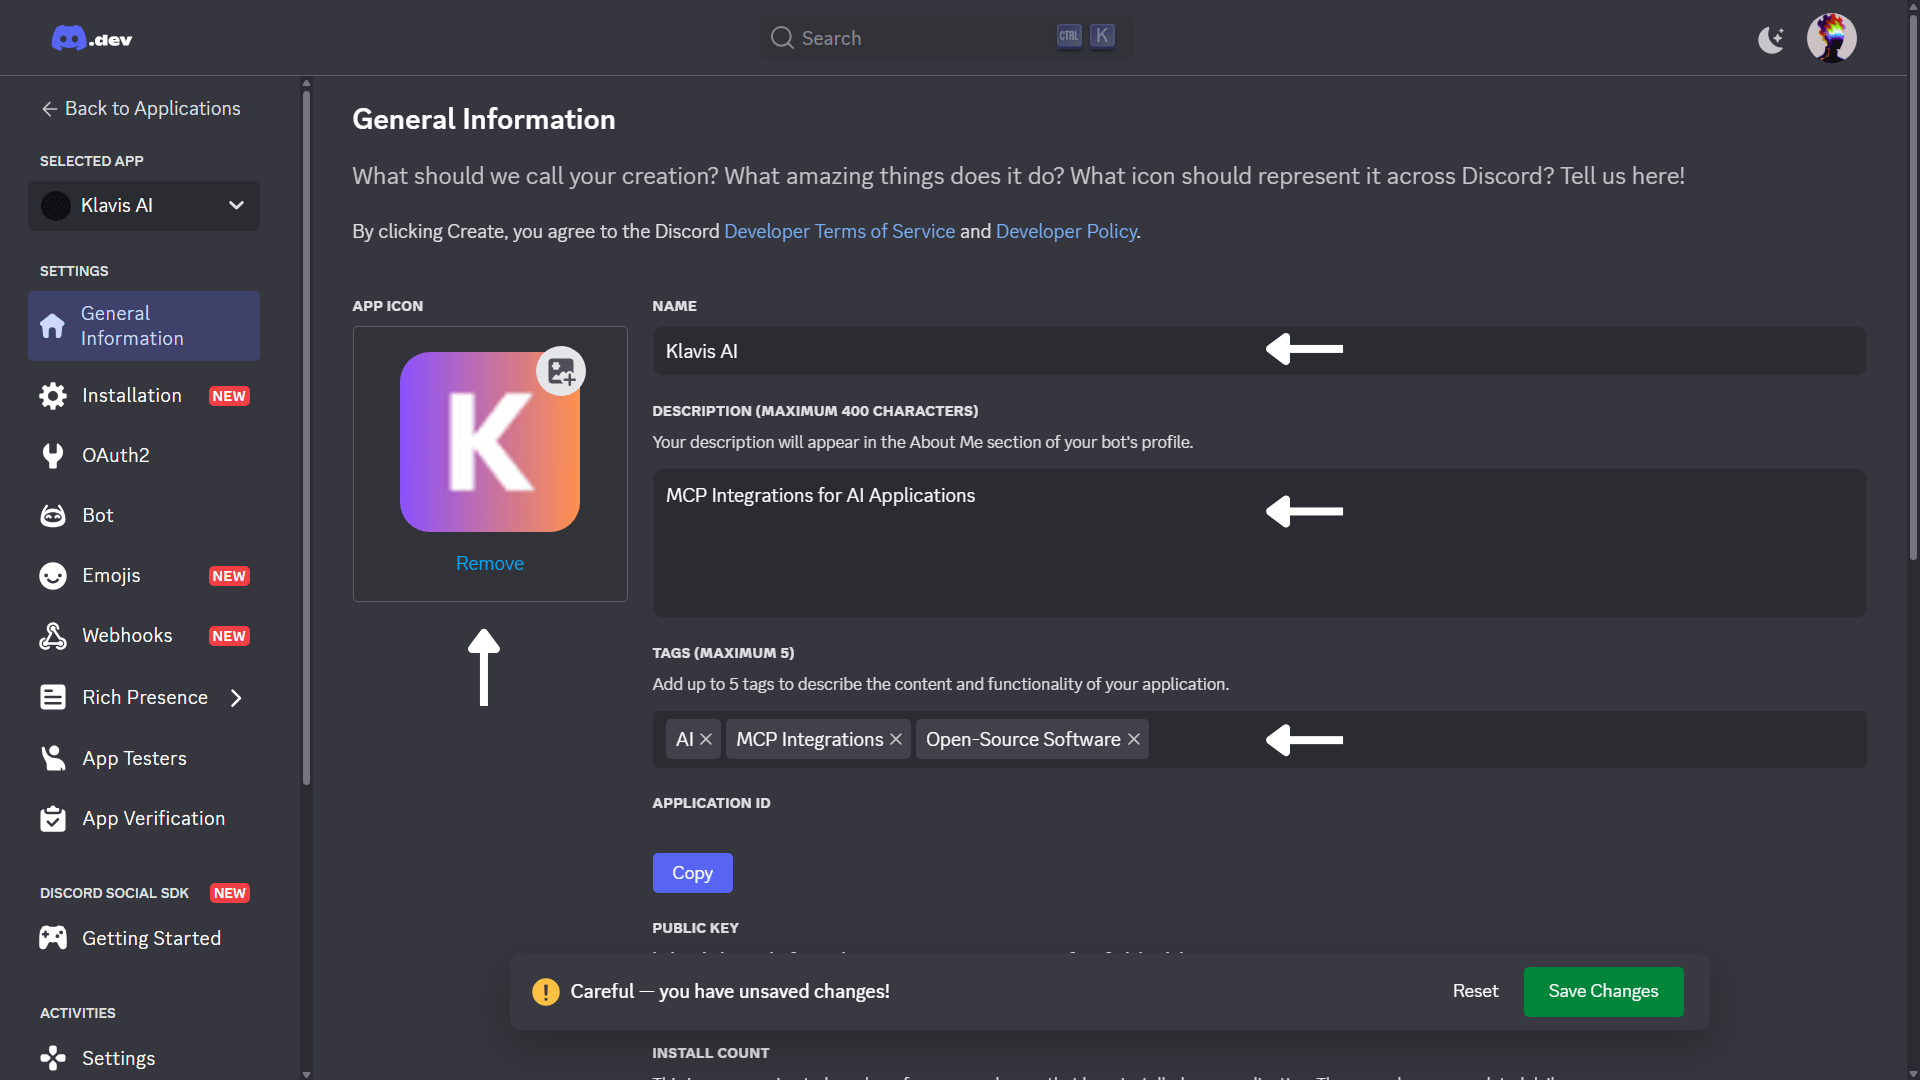Click the Developer Terms of Service link
Image resolution: width=1920 pixels, height=1080 pixels.
click(x=839, y=232)
